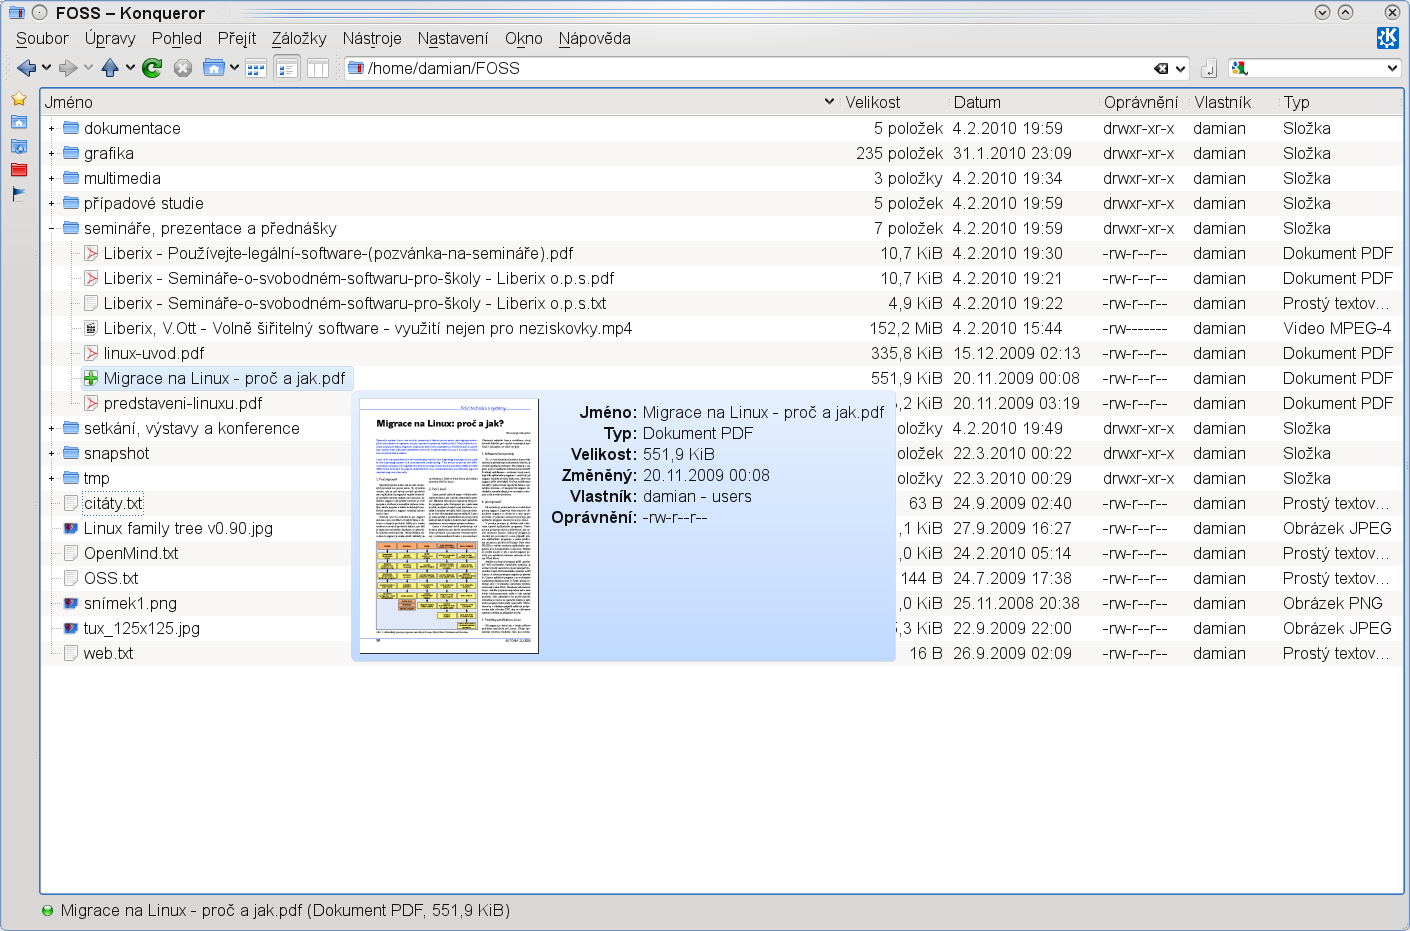Click the search provider icon

coord(1240,68)
